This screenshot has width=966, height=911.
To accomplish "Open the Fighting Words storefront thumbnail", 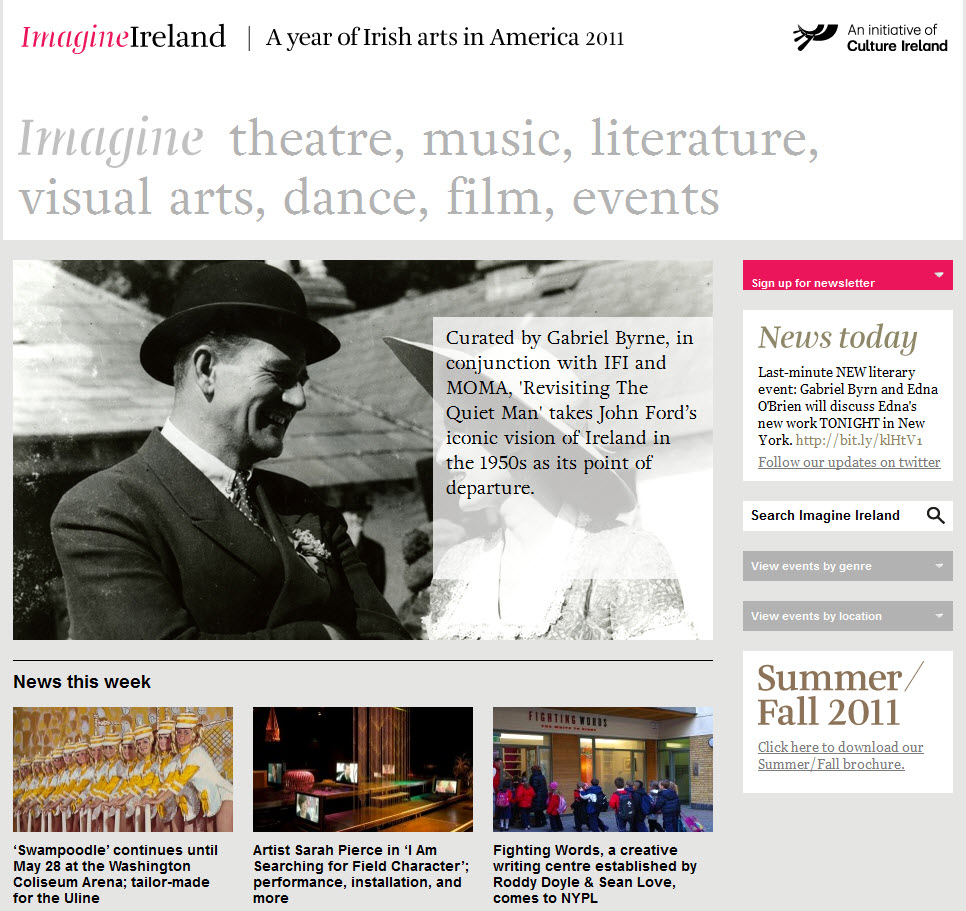I will pyautogui.click(x=603, y=769).
